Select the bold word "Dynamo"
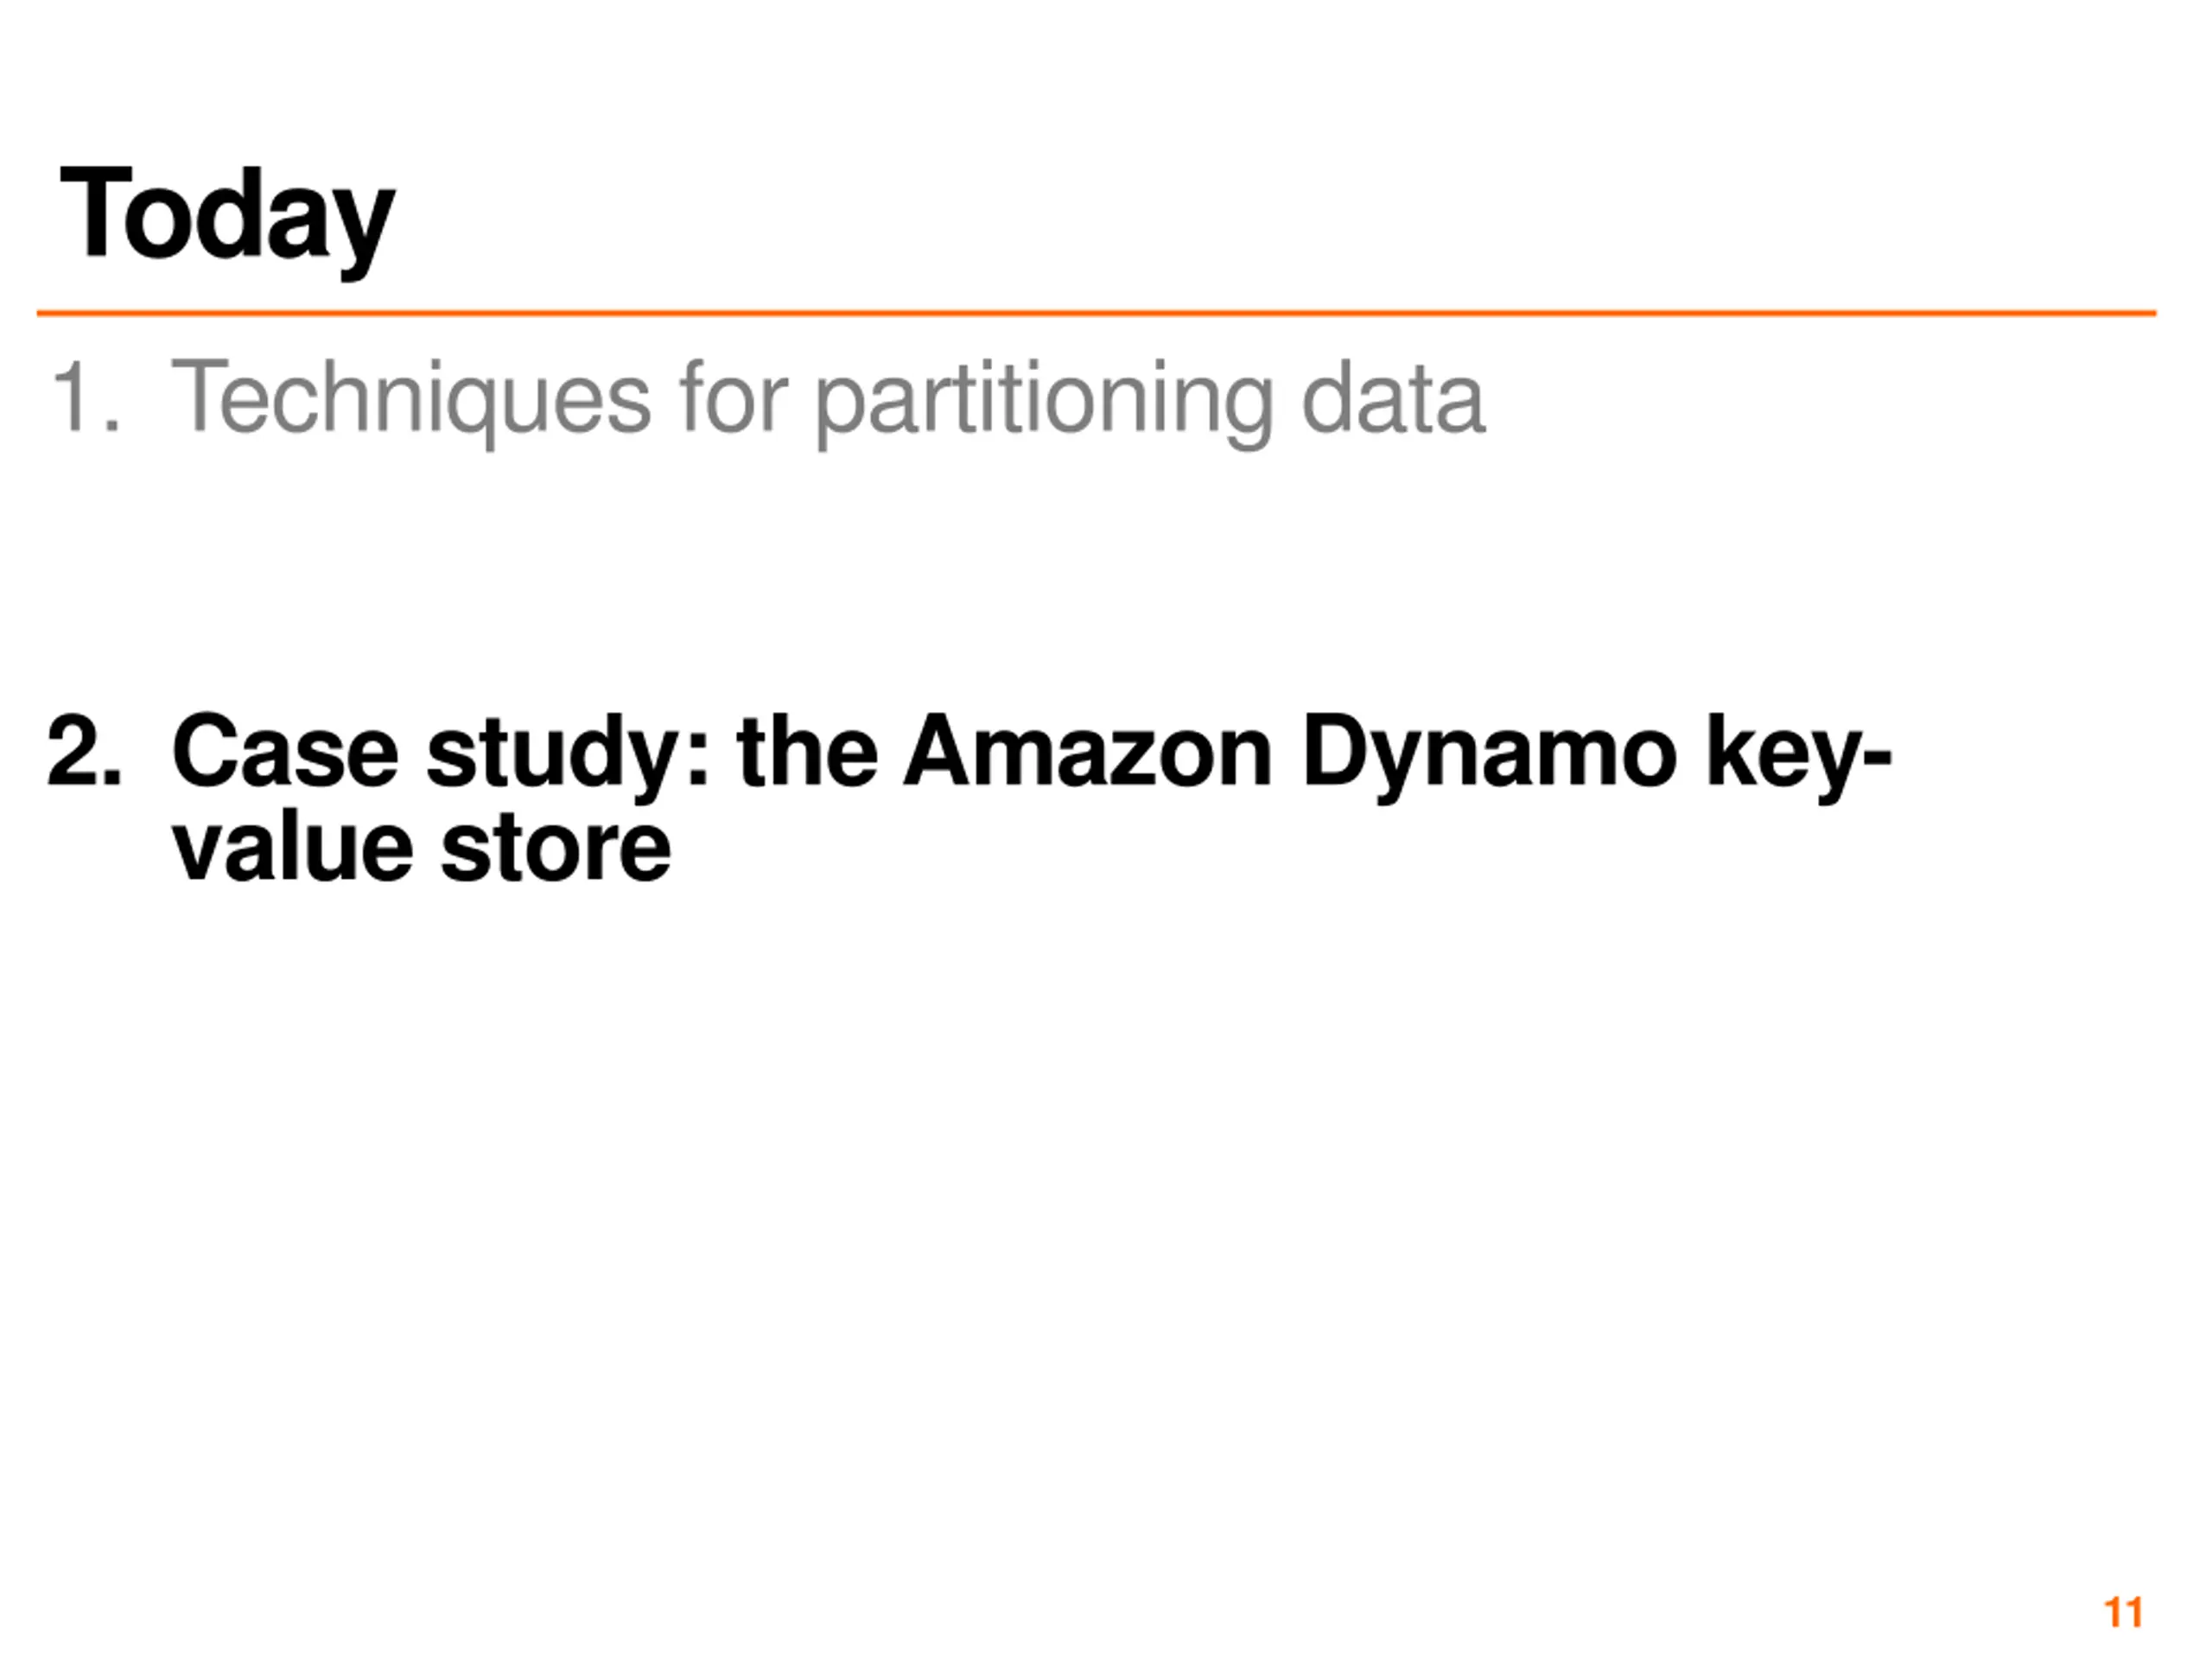 1489,757
